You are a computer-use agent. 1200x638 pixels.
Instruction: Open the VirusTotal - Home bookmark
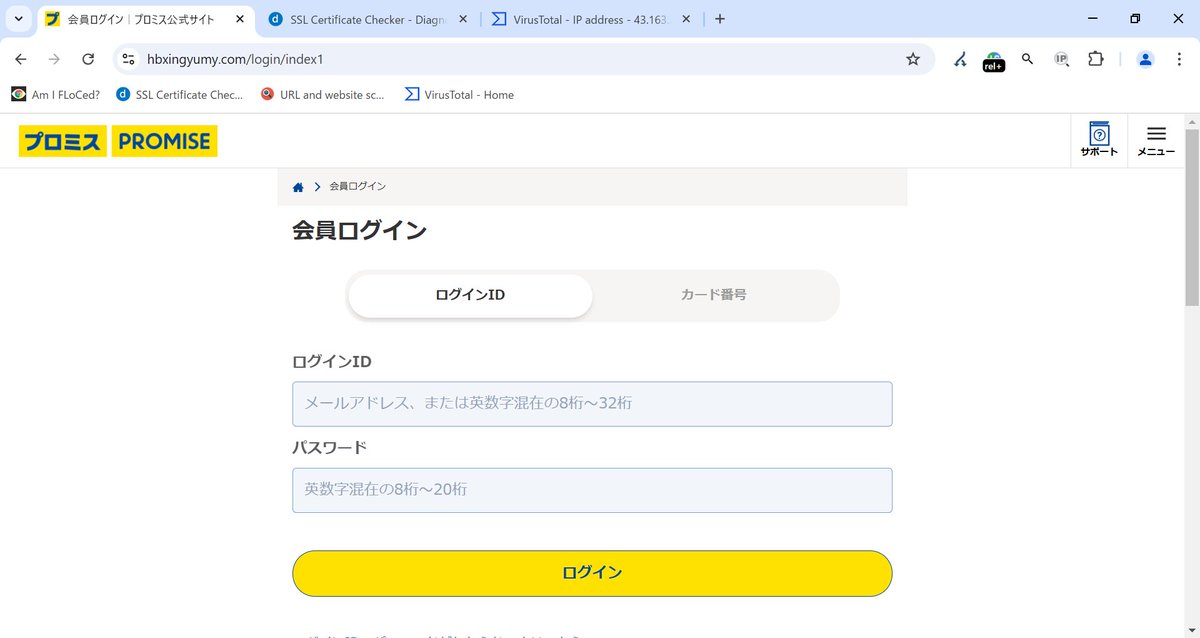pos(460,95)
